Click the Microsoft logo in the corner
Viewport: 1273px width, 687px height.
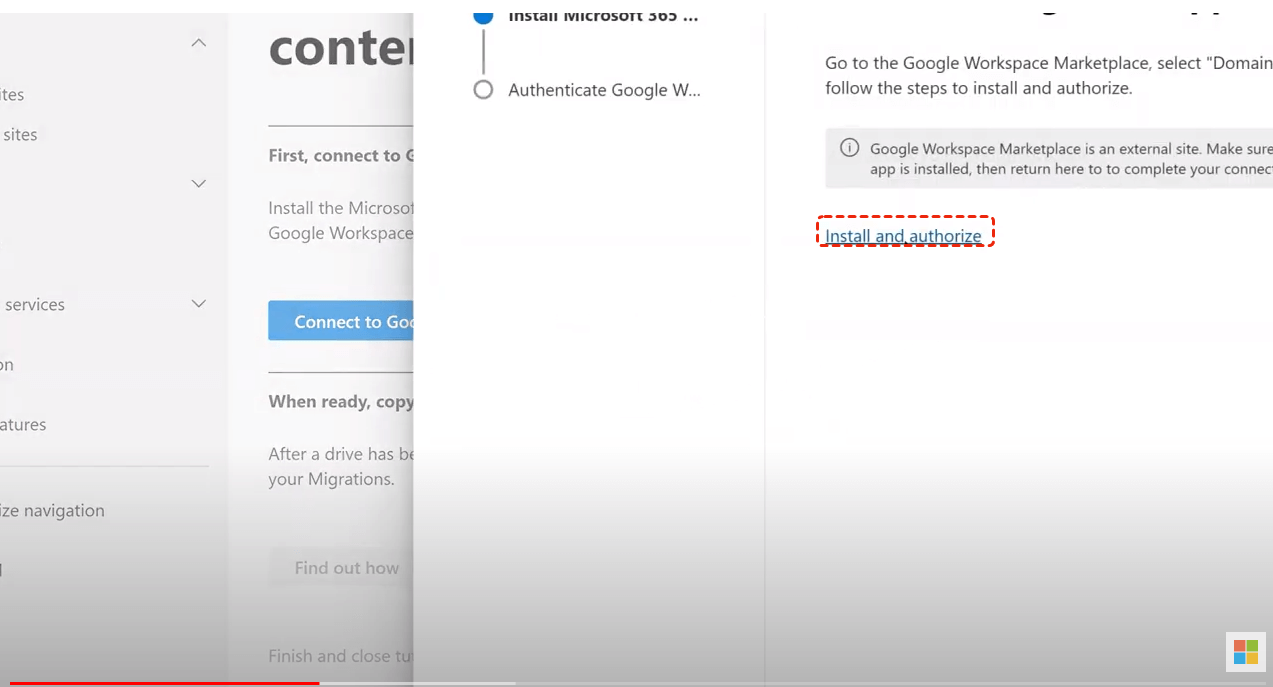coord(1246,652)
